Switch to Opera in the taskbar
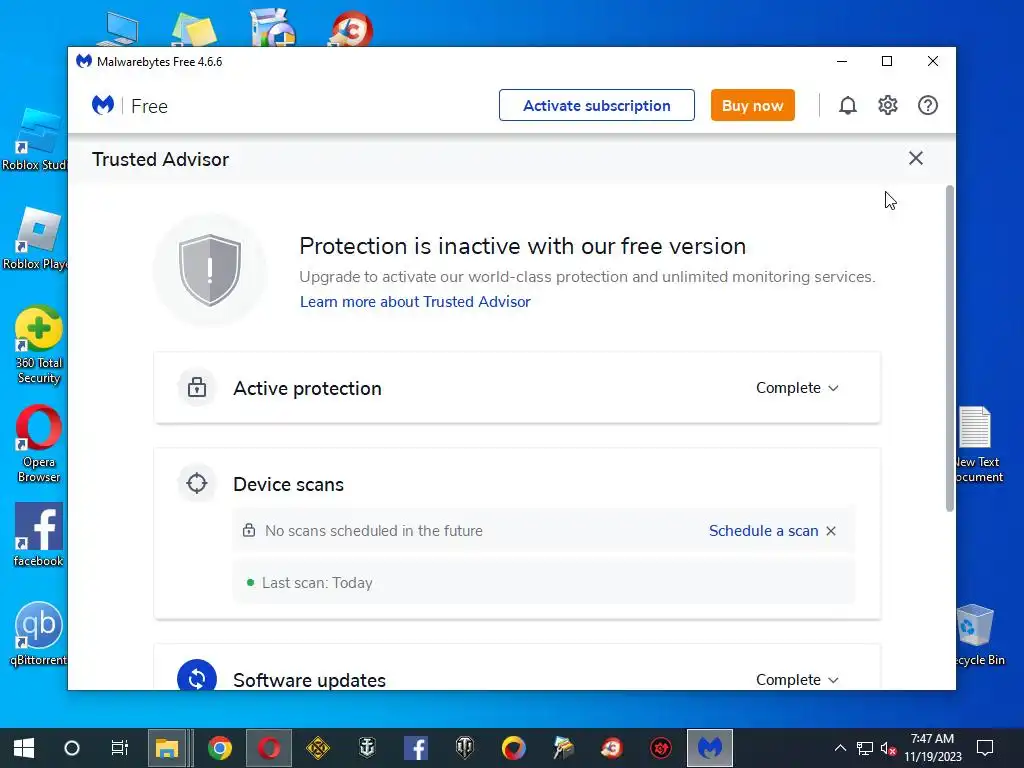Viewport: 1024px width, 768px height. click(269, 748)
